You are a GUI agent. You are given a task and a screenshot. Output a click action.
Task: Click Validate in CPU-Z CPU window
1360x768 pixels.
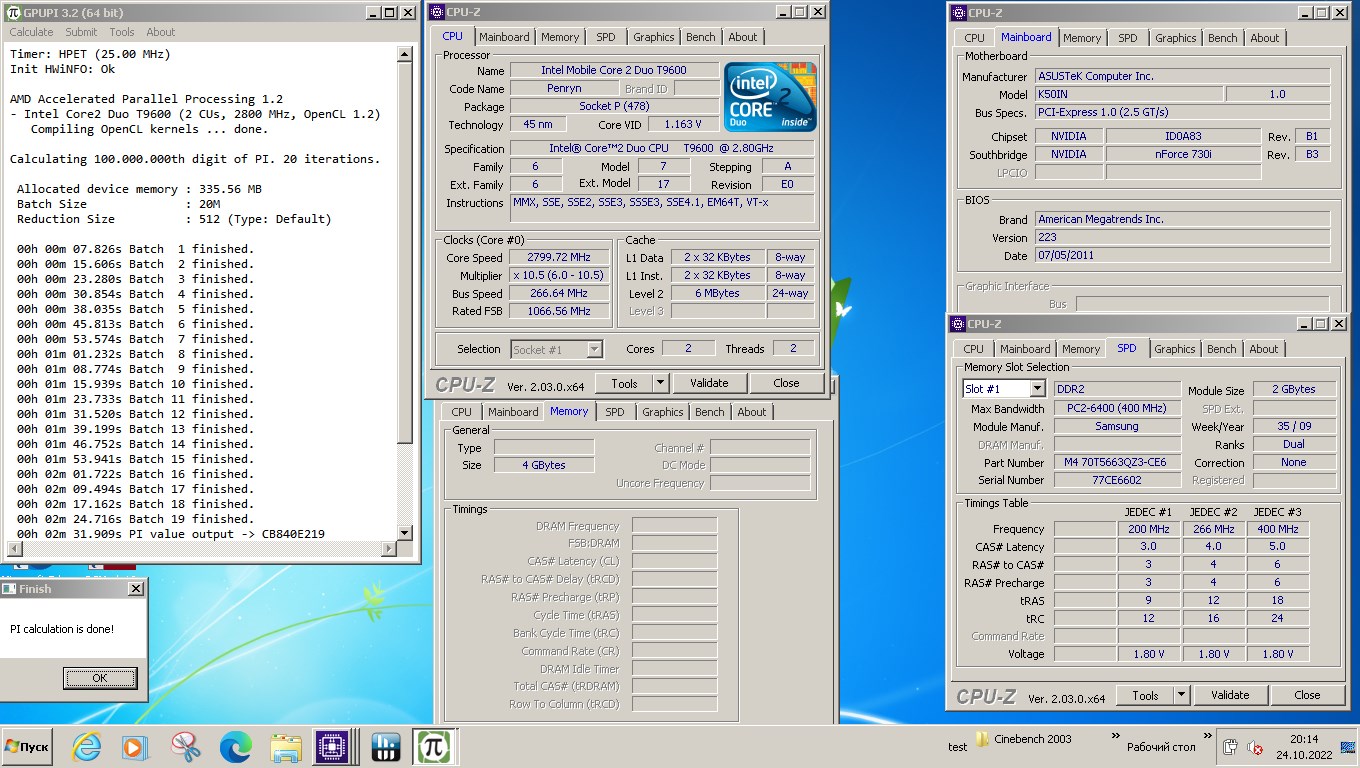click(x=709, y=383)
